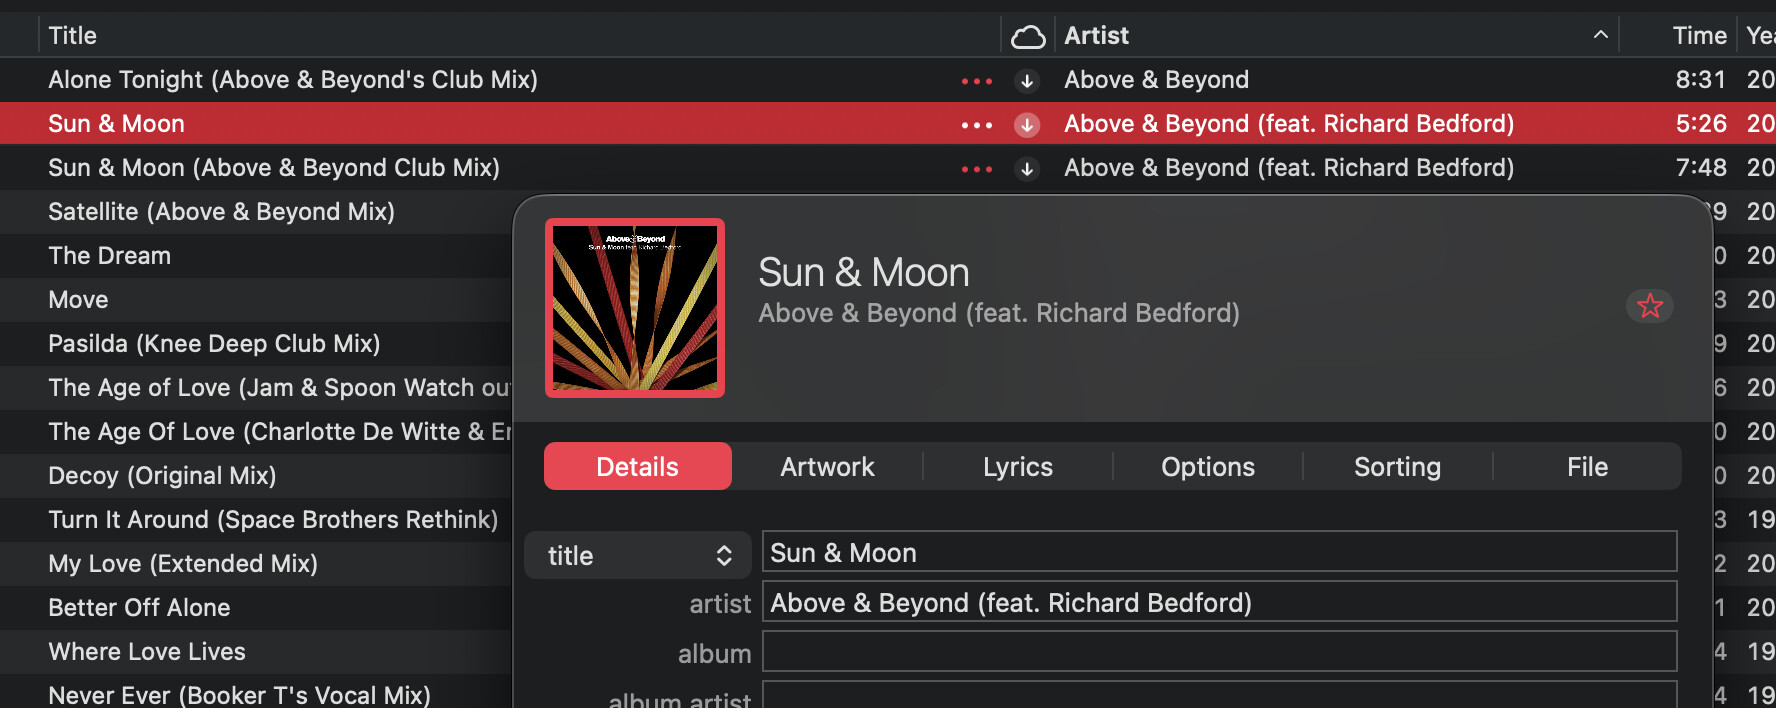Download the selected Sun & Moon track
This screenshot has width=1776, height=708.
(1027, 125)
